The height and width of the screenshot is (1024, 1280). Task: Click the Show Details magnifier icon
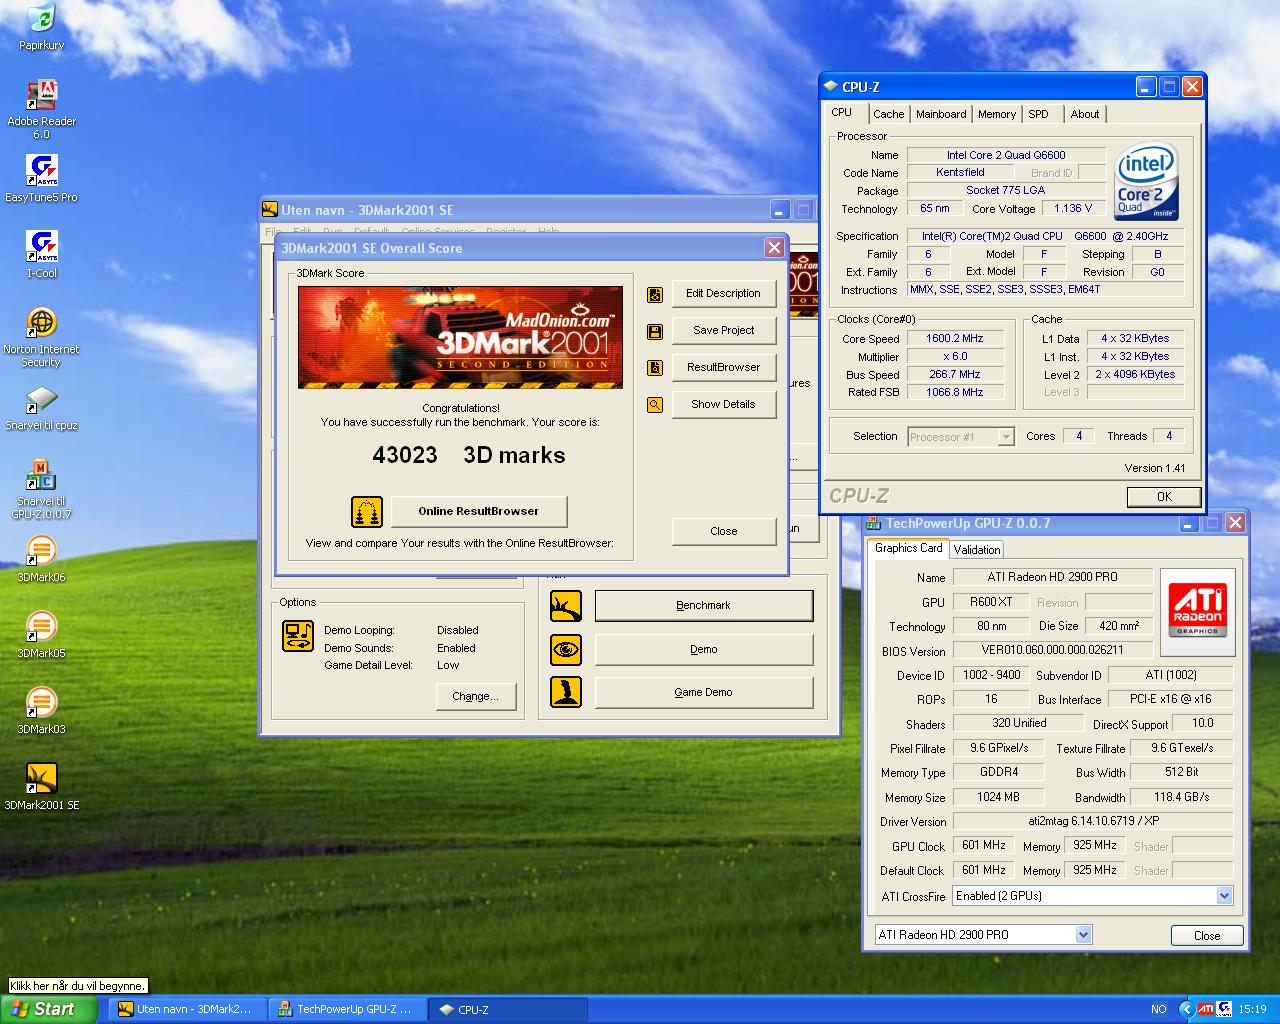pos(655,405)
